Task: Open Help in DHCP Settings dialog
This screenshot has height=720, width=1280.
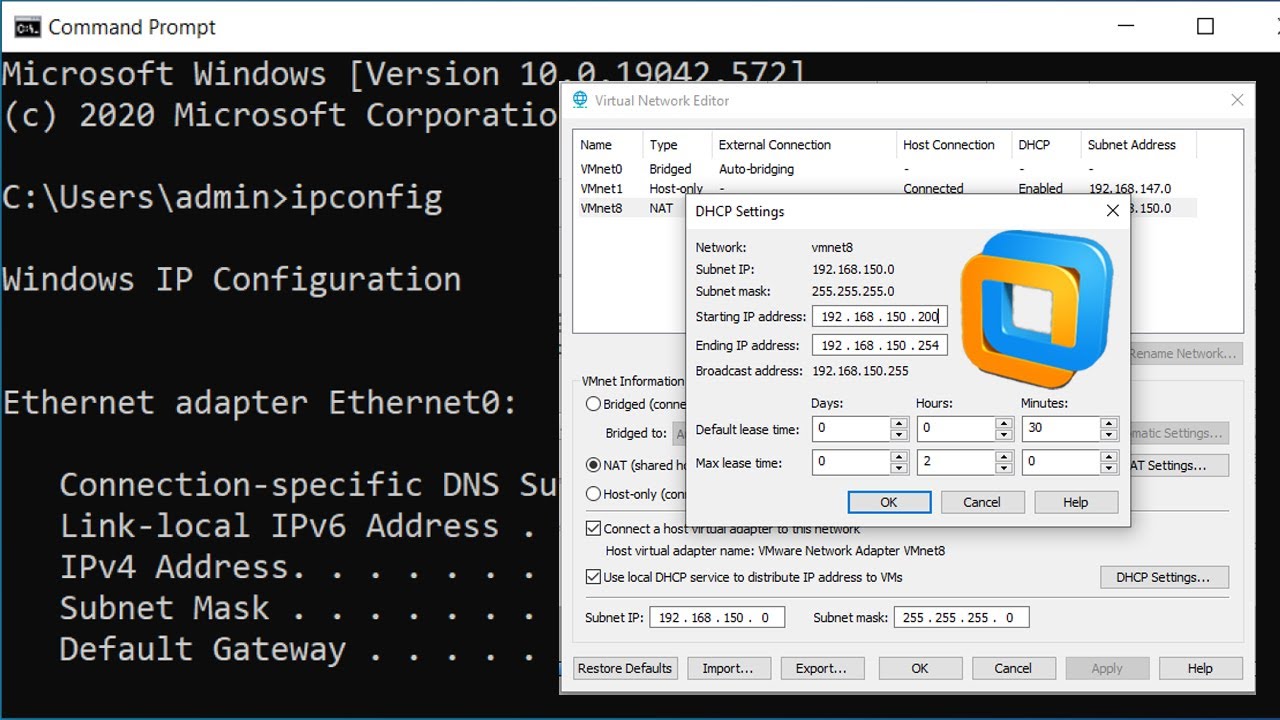Action: 1076,502
